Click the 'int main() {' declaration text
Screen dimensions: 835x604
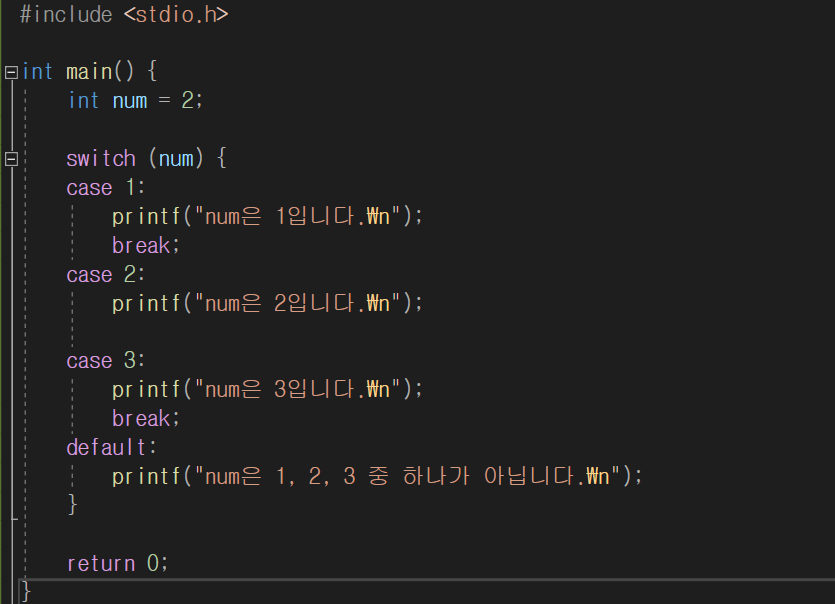click(89, 71)
